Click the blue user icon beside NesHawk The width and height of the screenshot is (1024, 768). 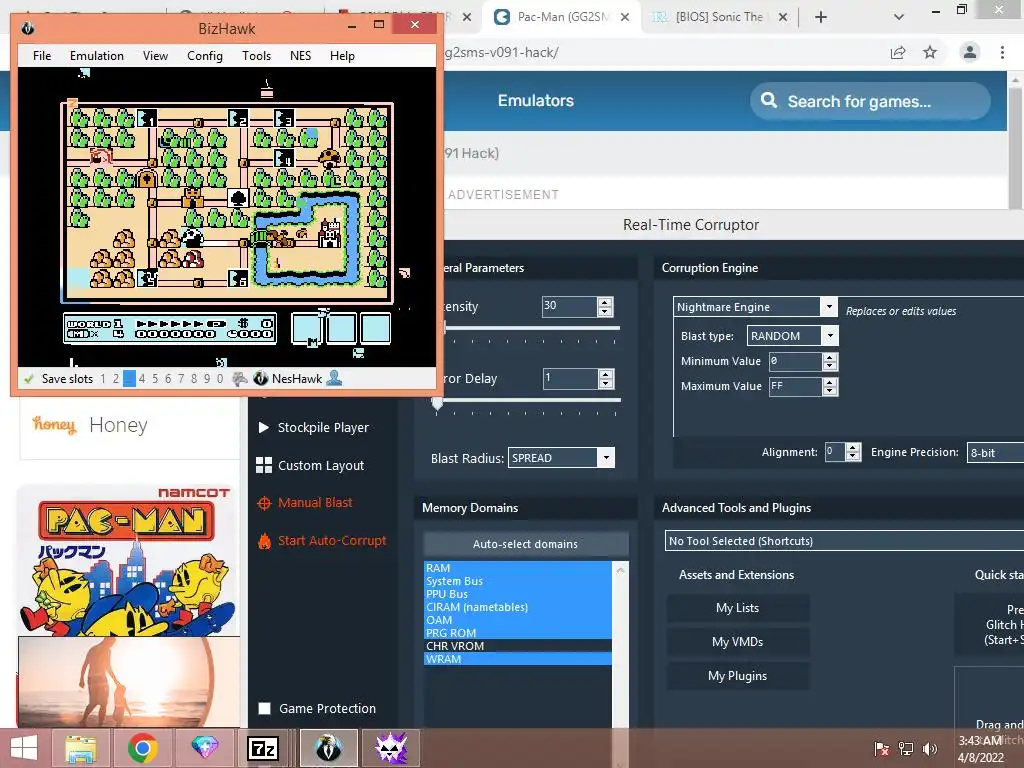click(x=334, y=377)
